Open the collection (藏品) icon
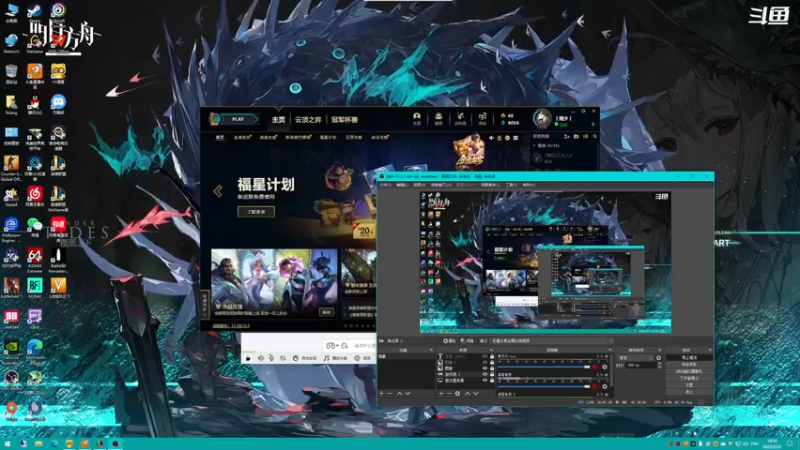800x450 pixels. 438,119
